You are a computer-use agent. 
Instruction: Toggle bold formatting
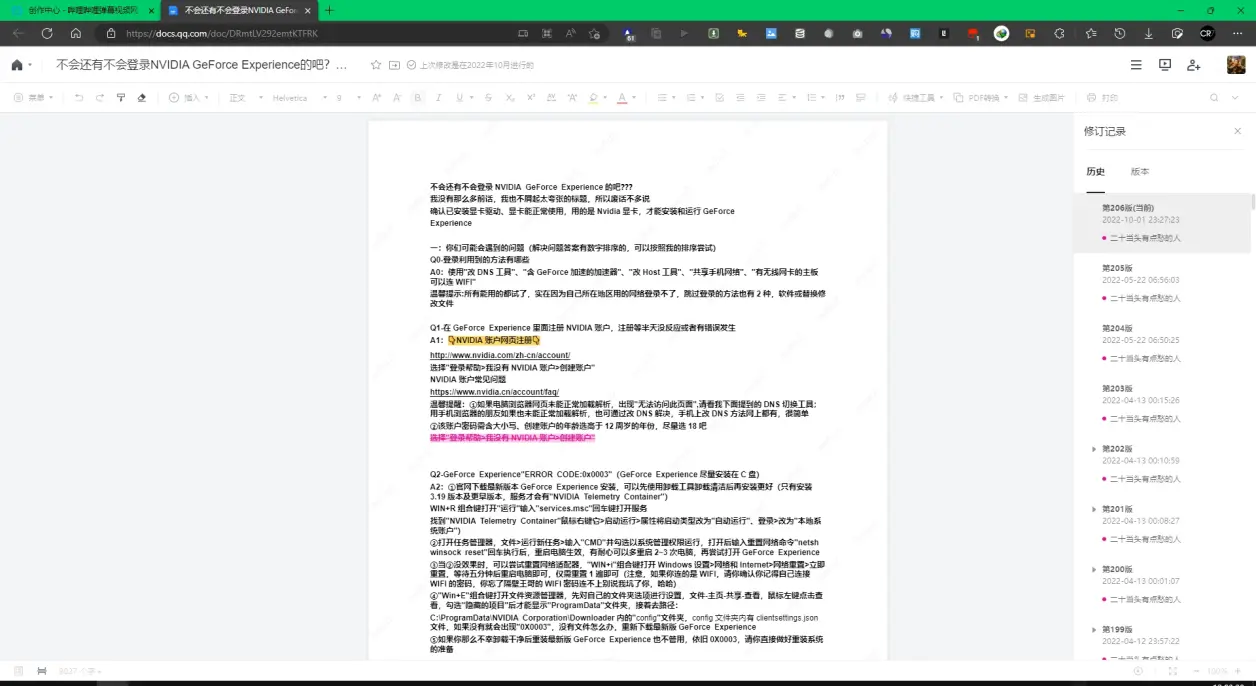coord(418,98)
